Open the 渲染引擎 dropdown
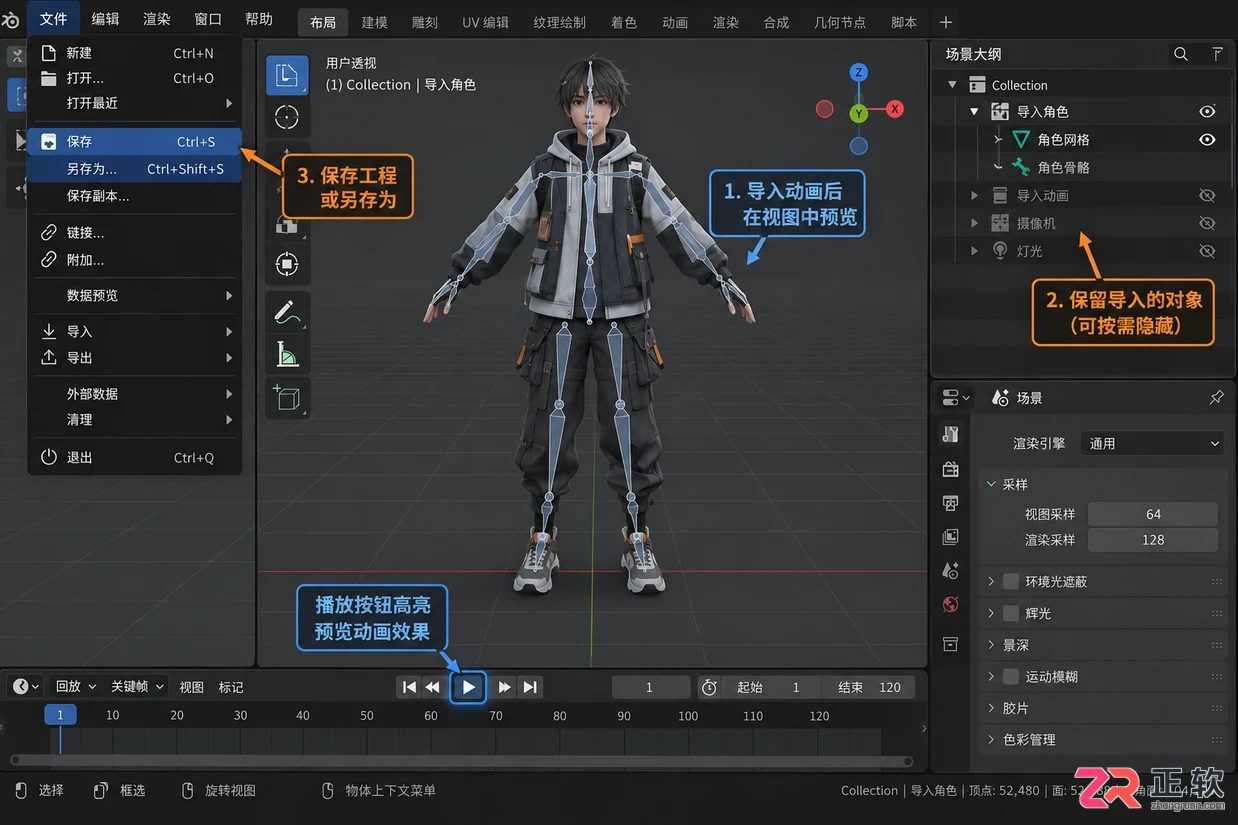Image resolution: width=1238 pixels, height=825 pixels. [1153, 443]
